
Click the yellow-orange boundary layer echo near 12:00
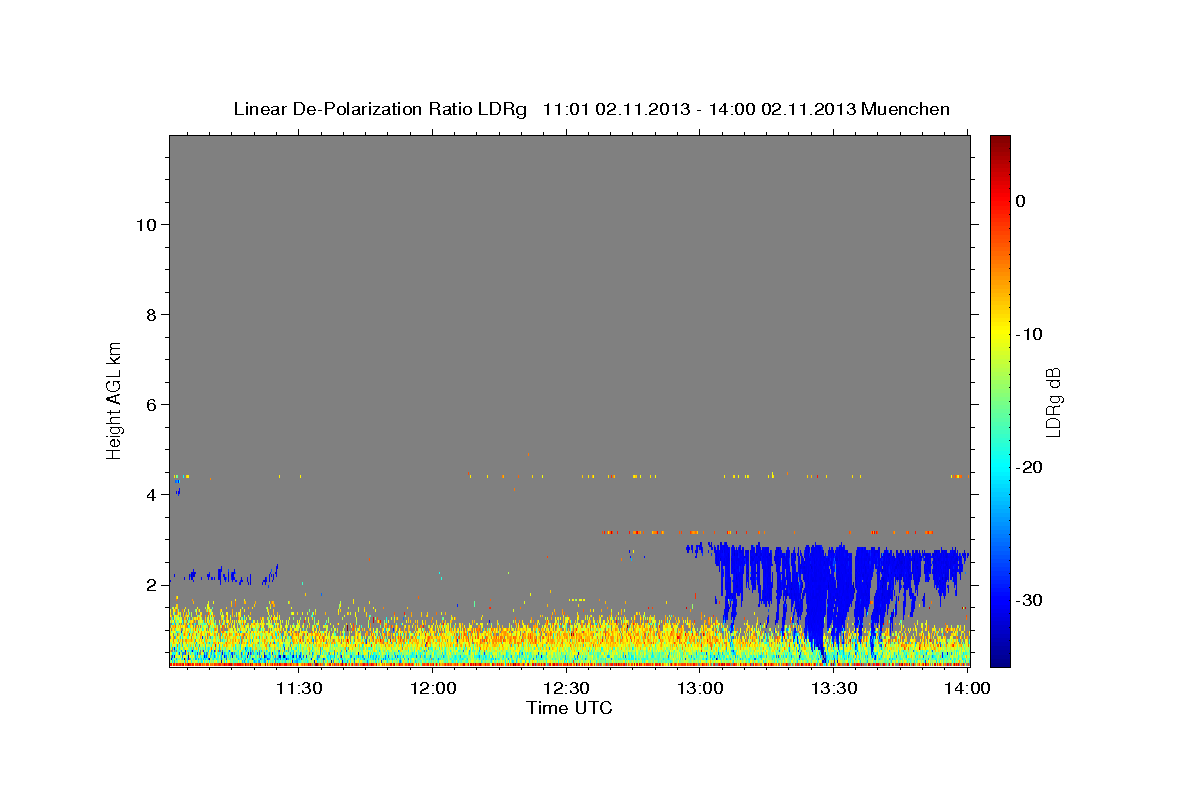pos(434,635)
